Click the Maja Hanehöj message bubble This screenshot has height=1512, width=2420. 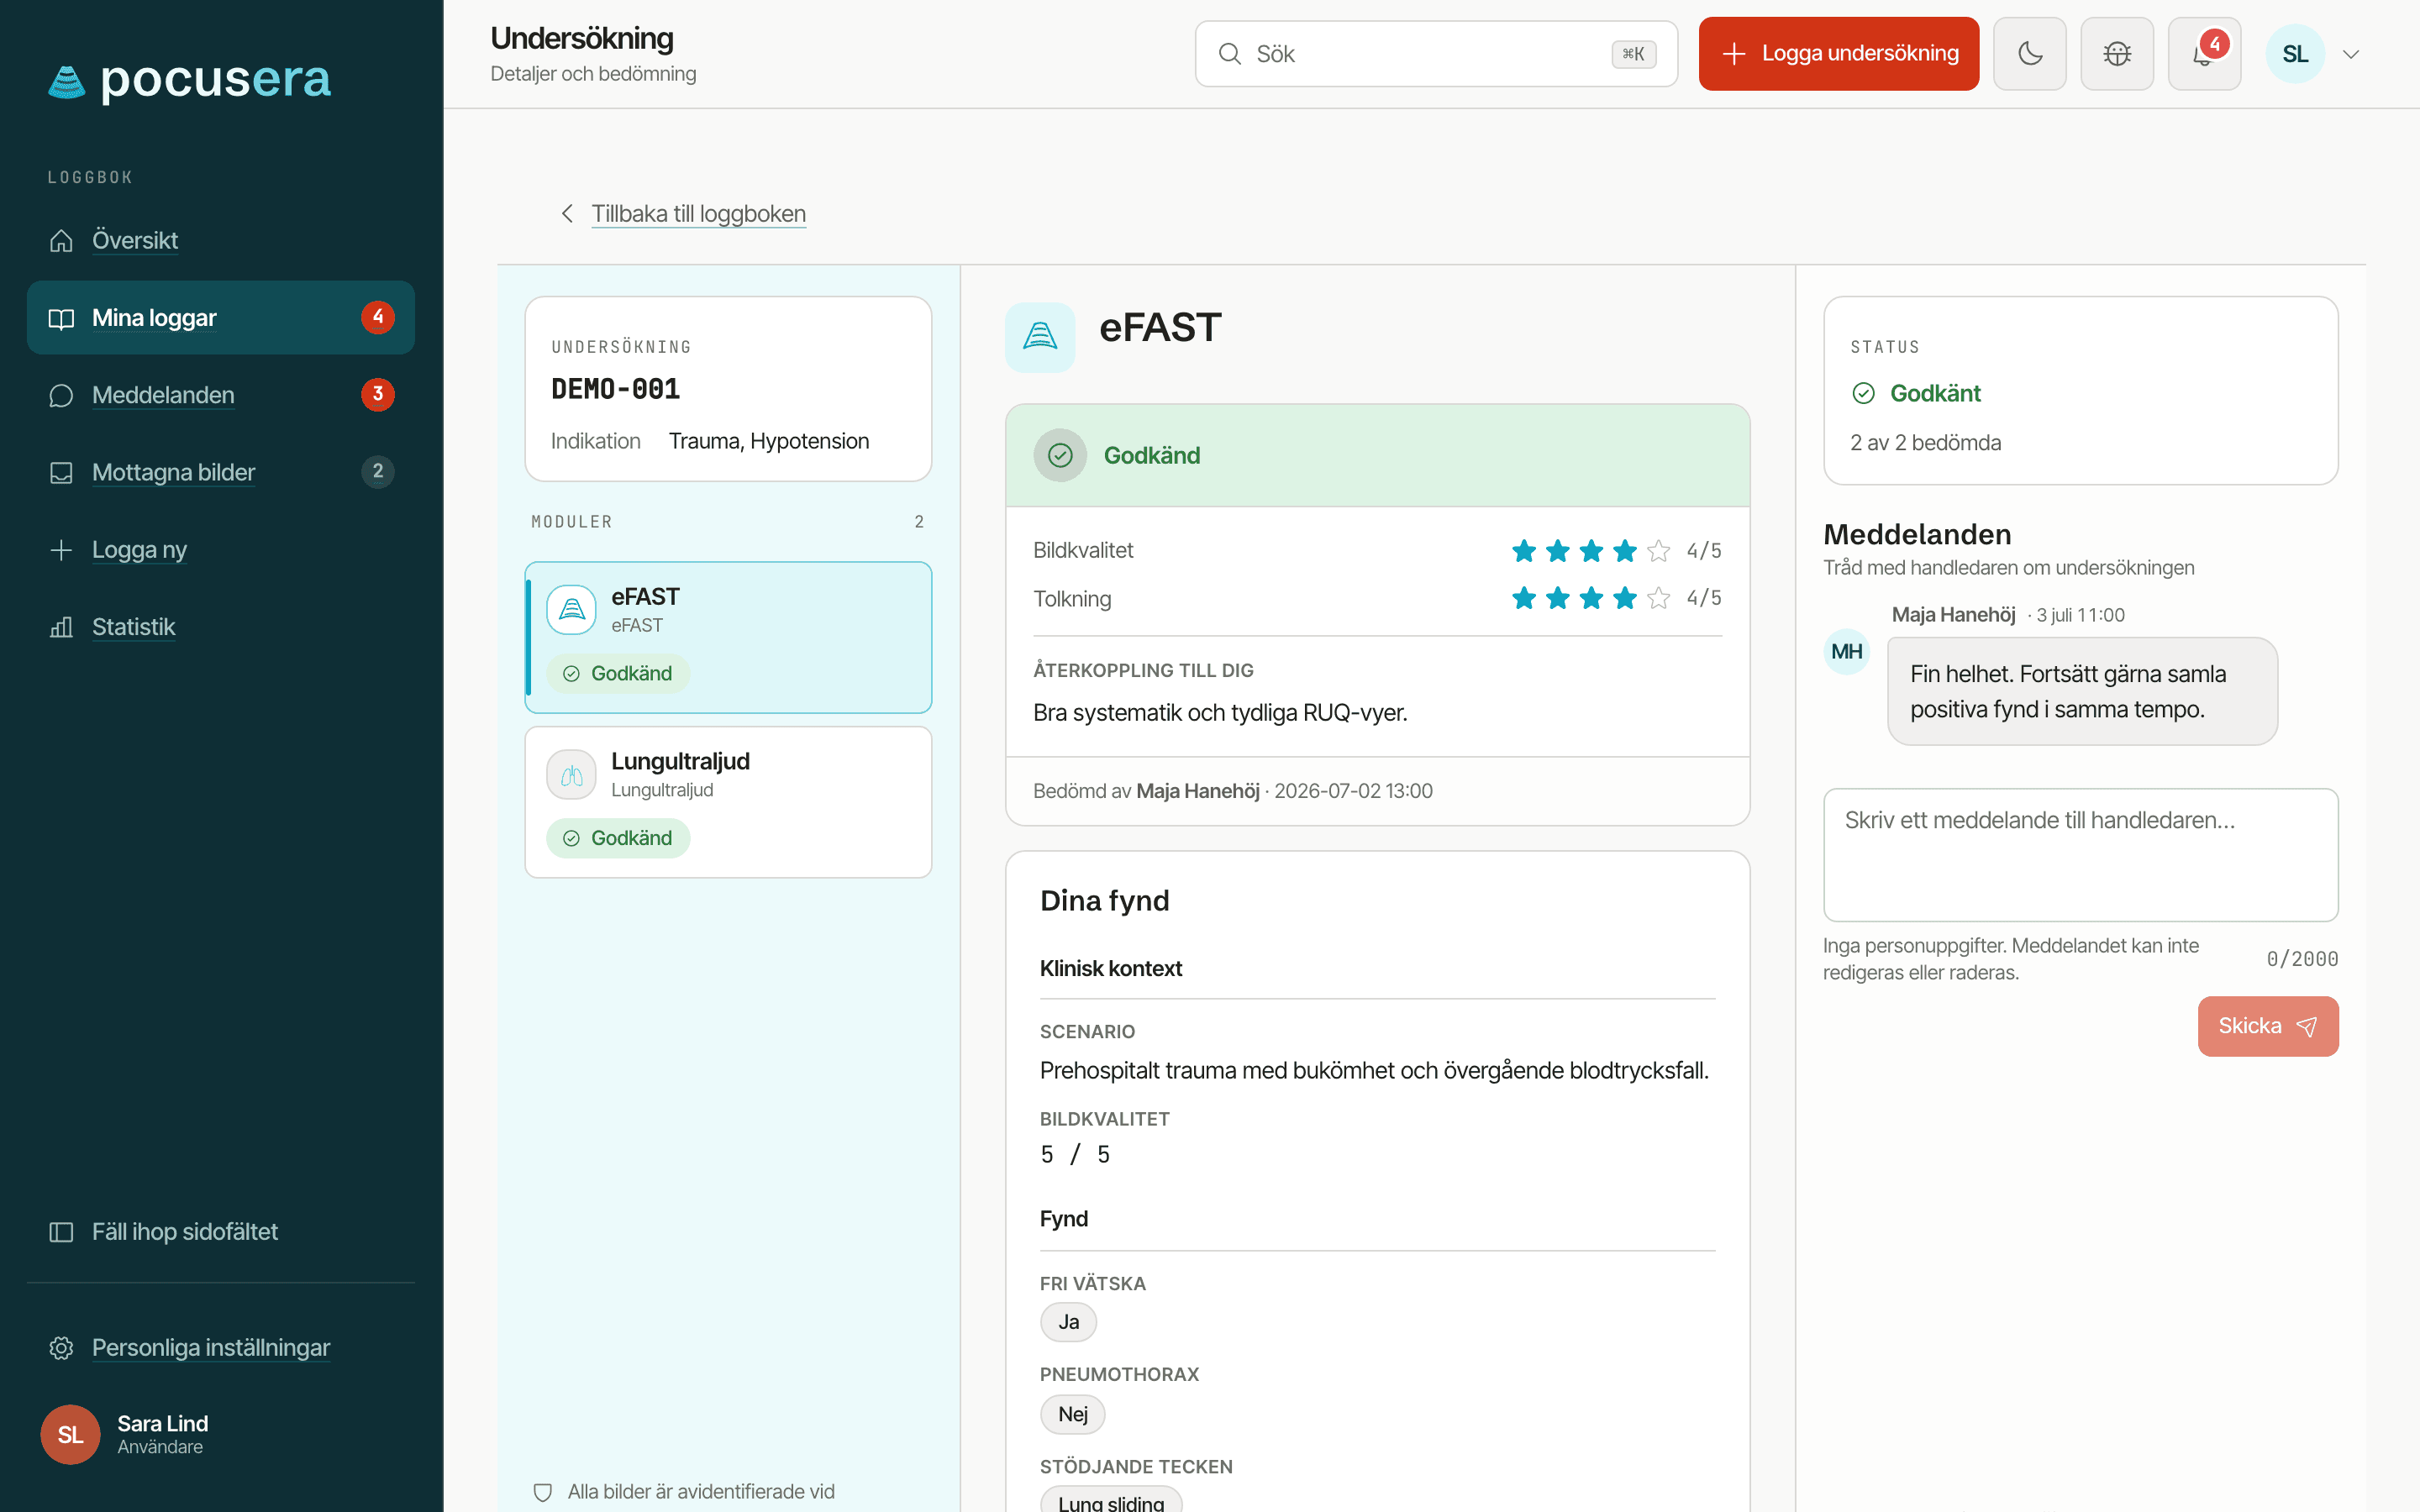click(x=2082, y=691)
